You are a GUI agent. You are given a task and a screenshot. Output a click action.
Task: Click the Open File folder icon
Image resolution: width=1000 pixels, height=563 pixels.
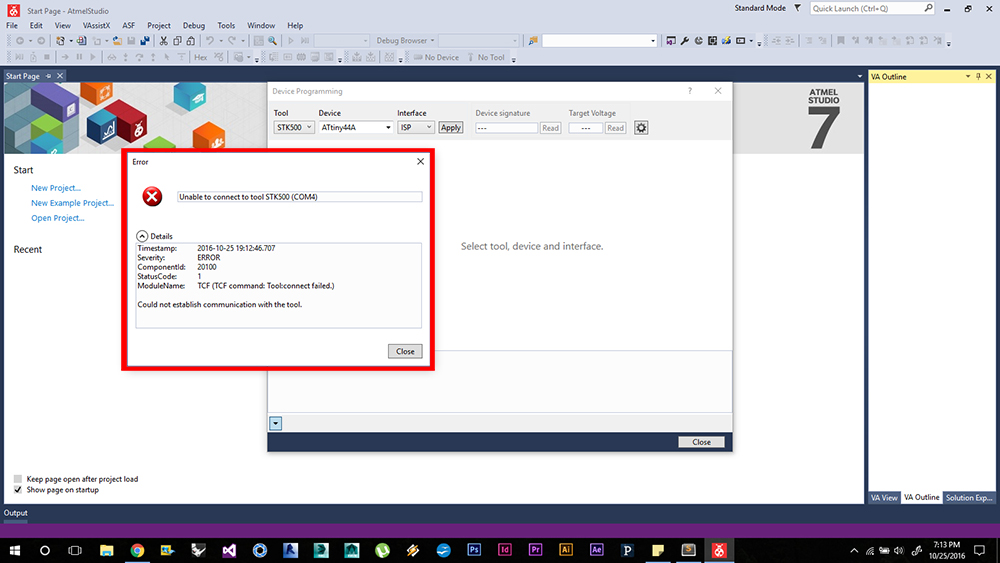(x=117, y=41)
